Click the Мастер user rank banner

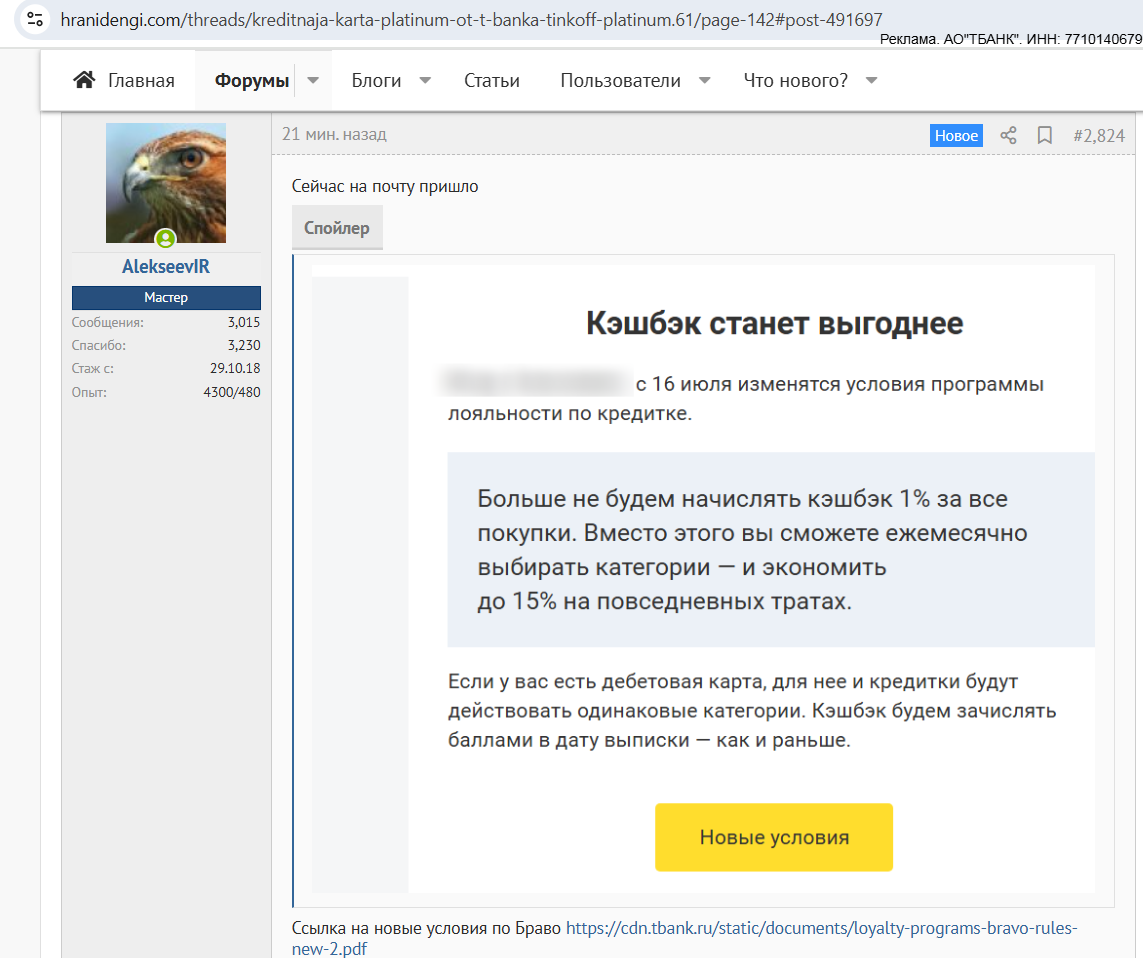pos(166,297)
